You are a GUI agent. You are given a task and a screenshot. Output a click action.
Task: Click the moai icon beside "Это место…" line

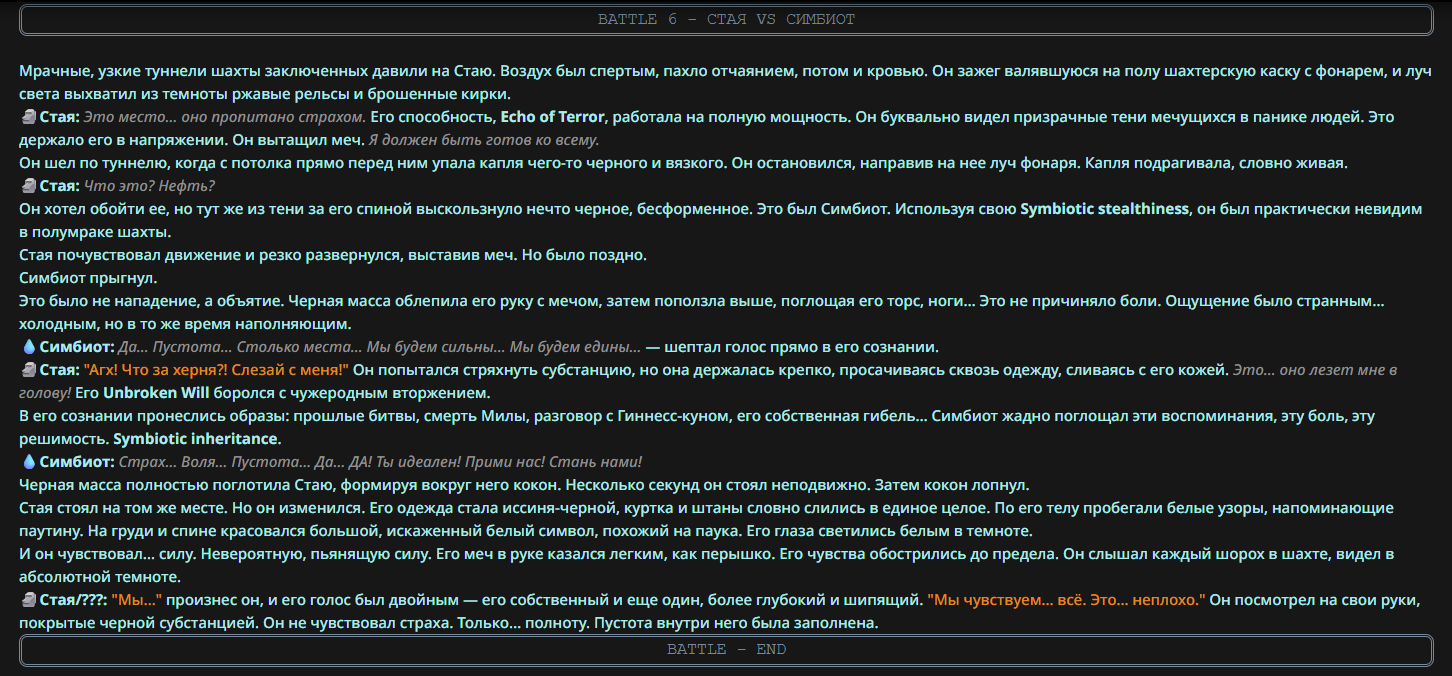click(28, 118)
